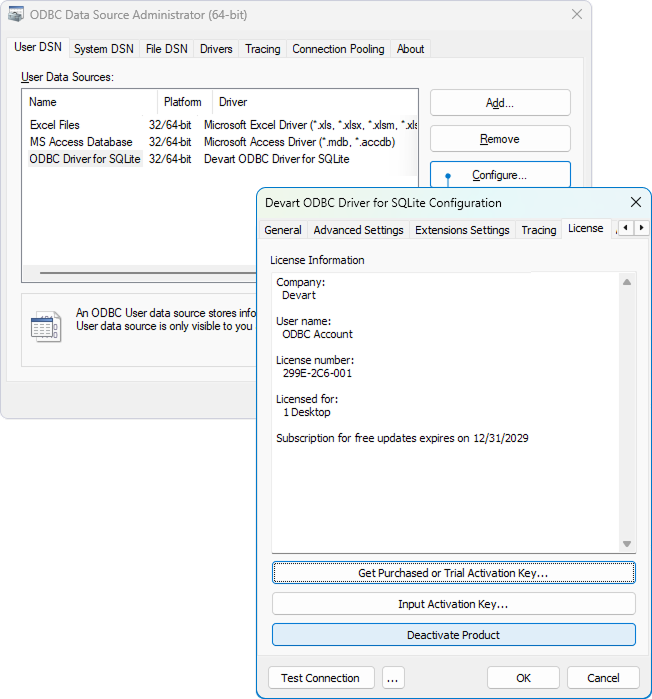Click the Platform column header

pos(183,102)
